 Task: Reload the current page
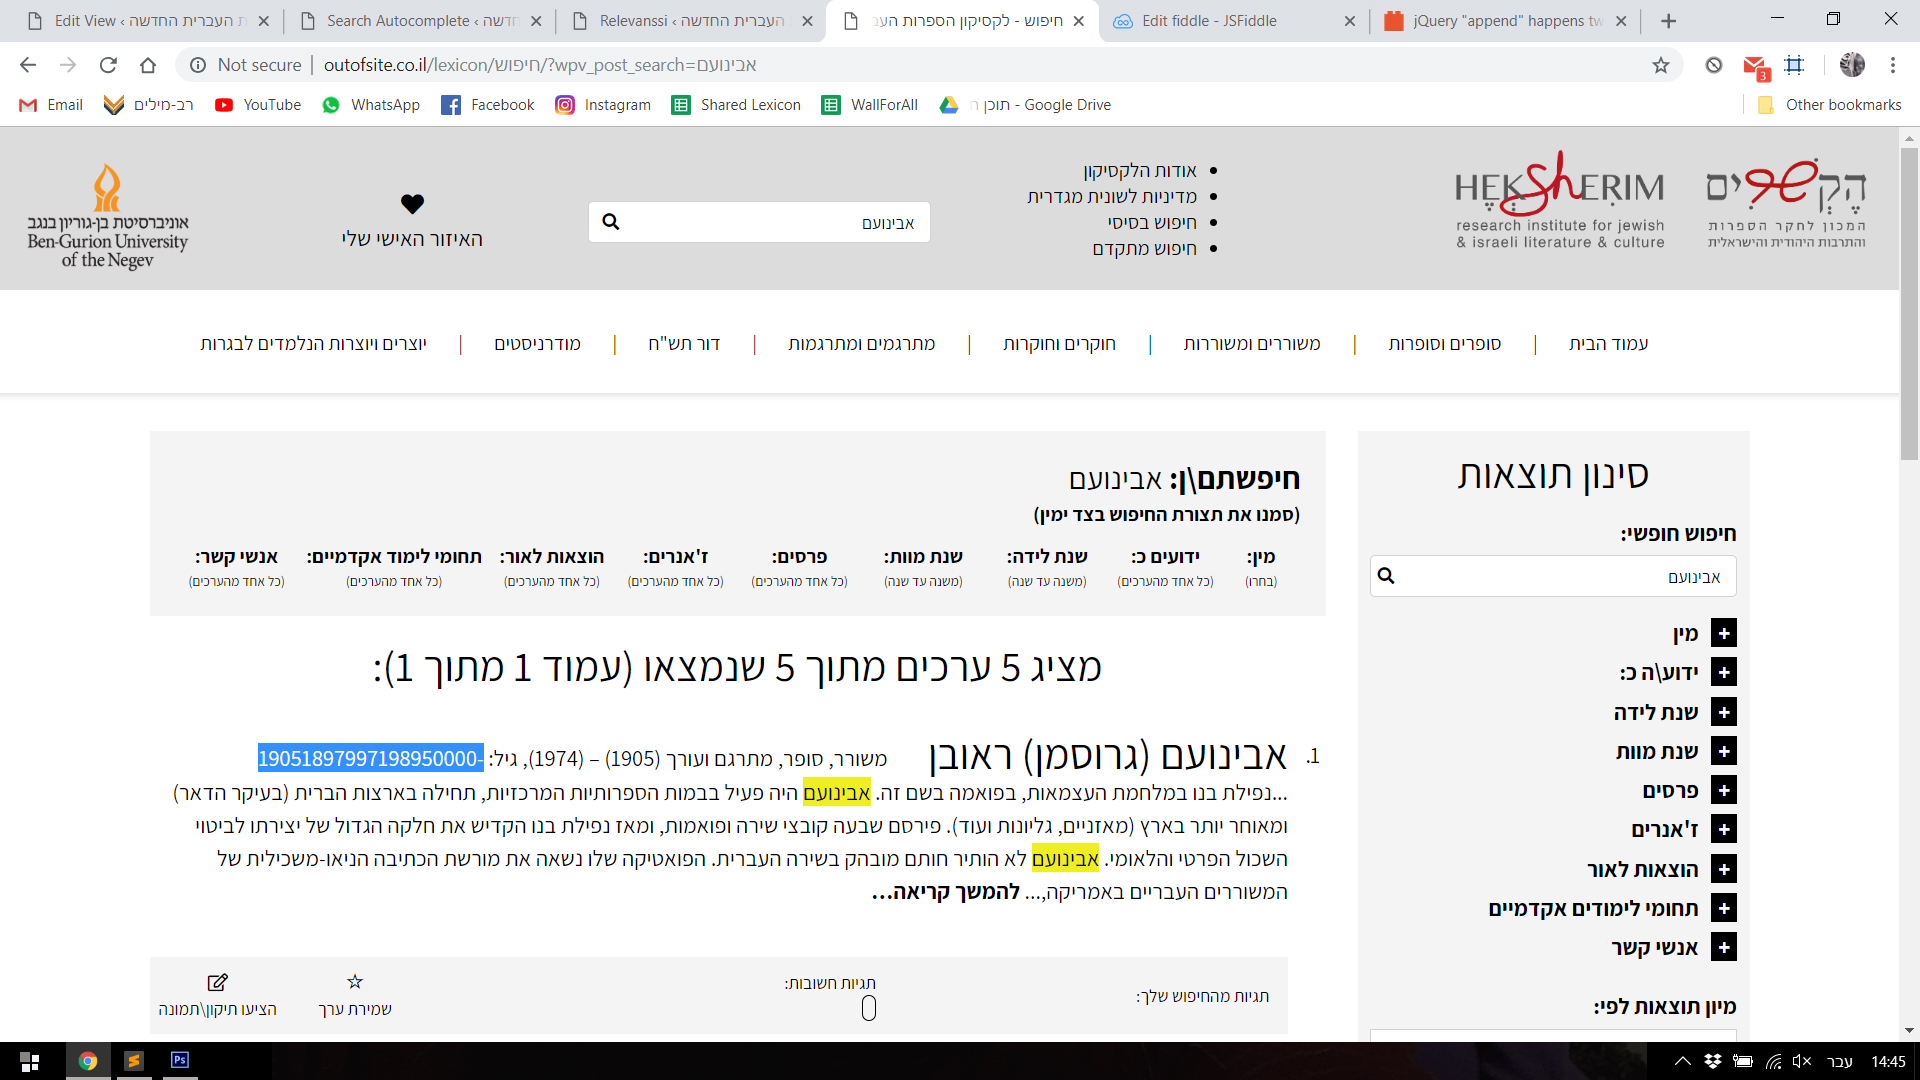[108, 65]
